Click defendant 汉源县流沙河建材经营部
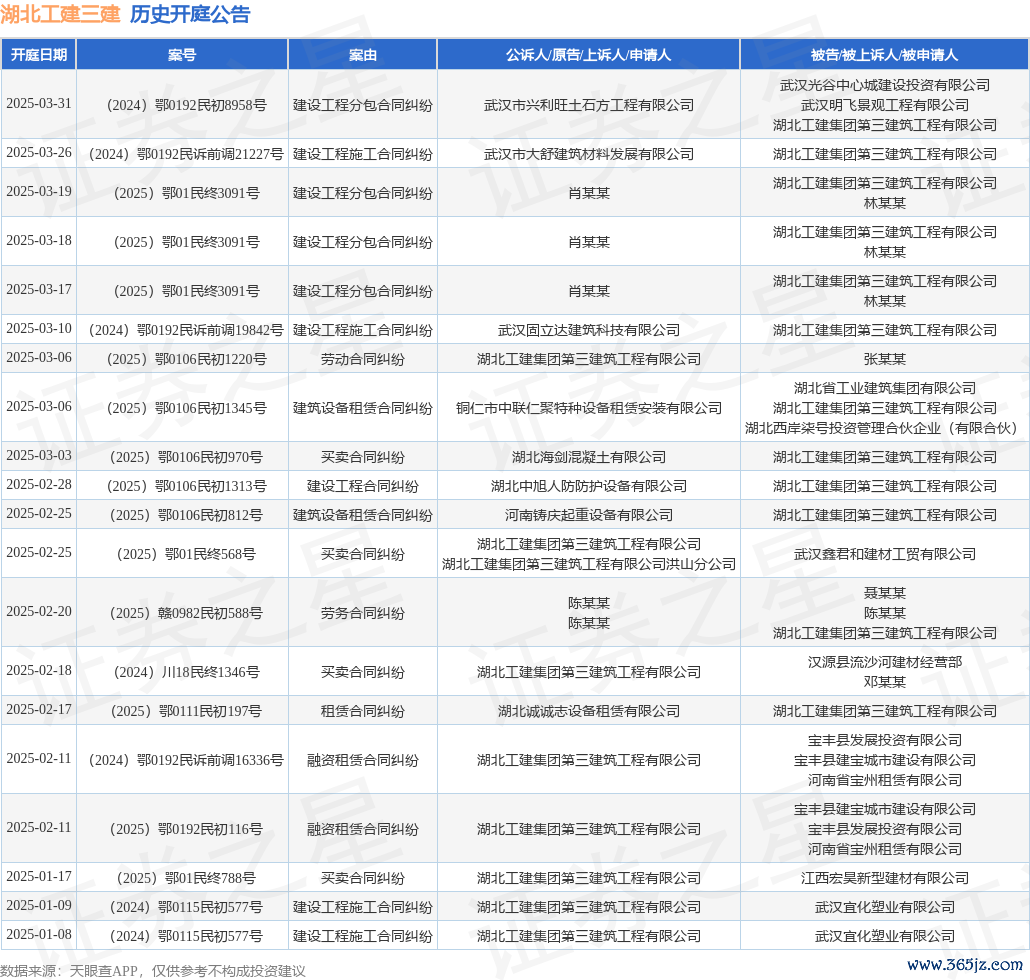This screenshot has width=1030, height=980. [x=884, y=663]
